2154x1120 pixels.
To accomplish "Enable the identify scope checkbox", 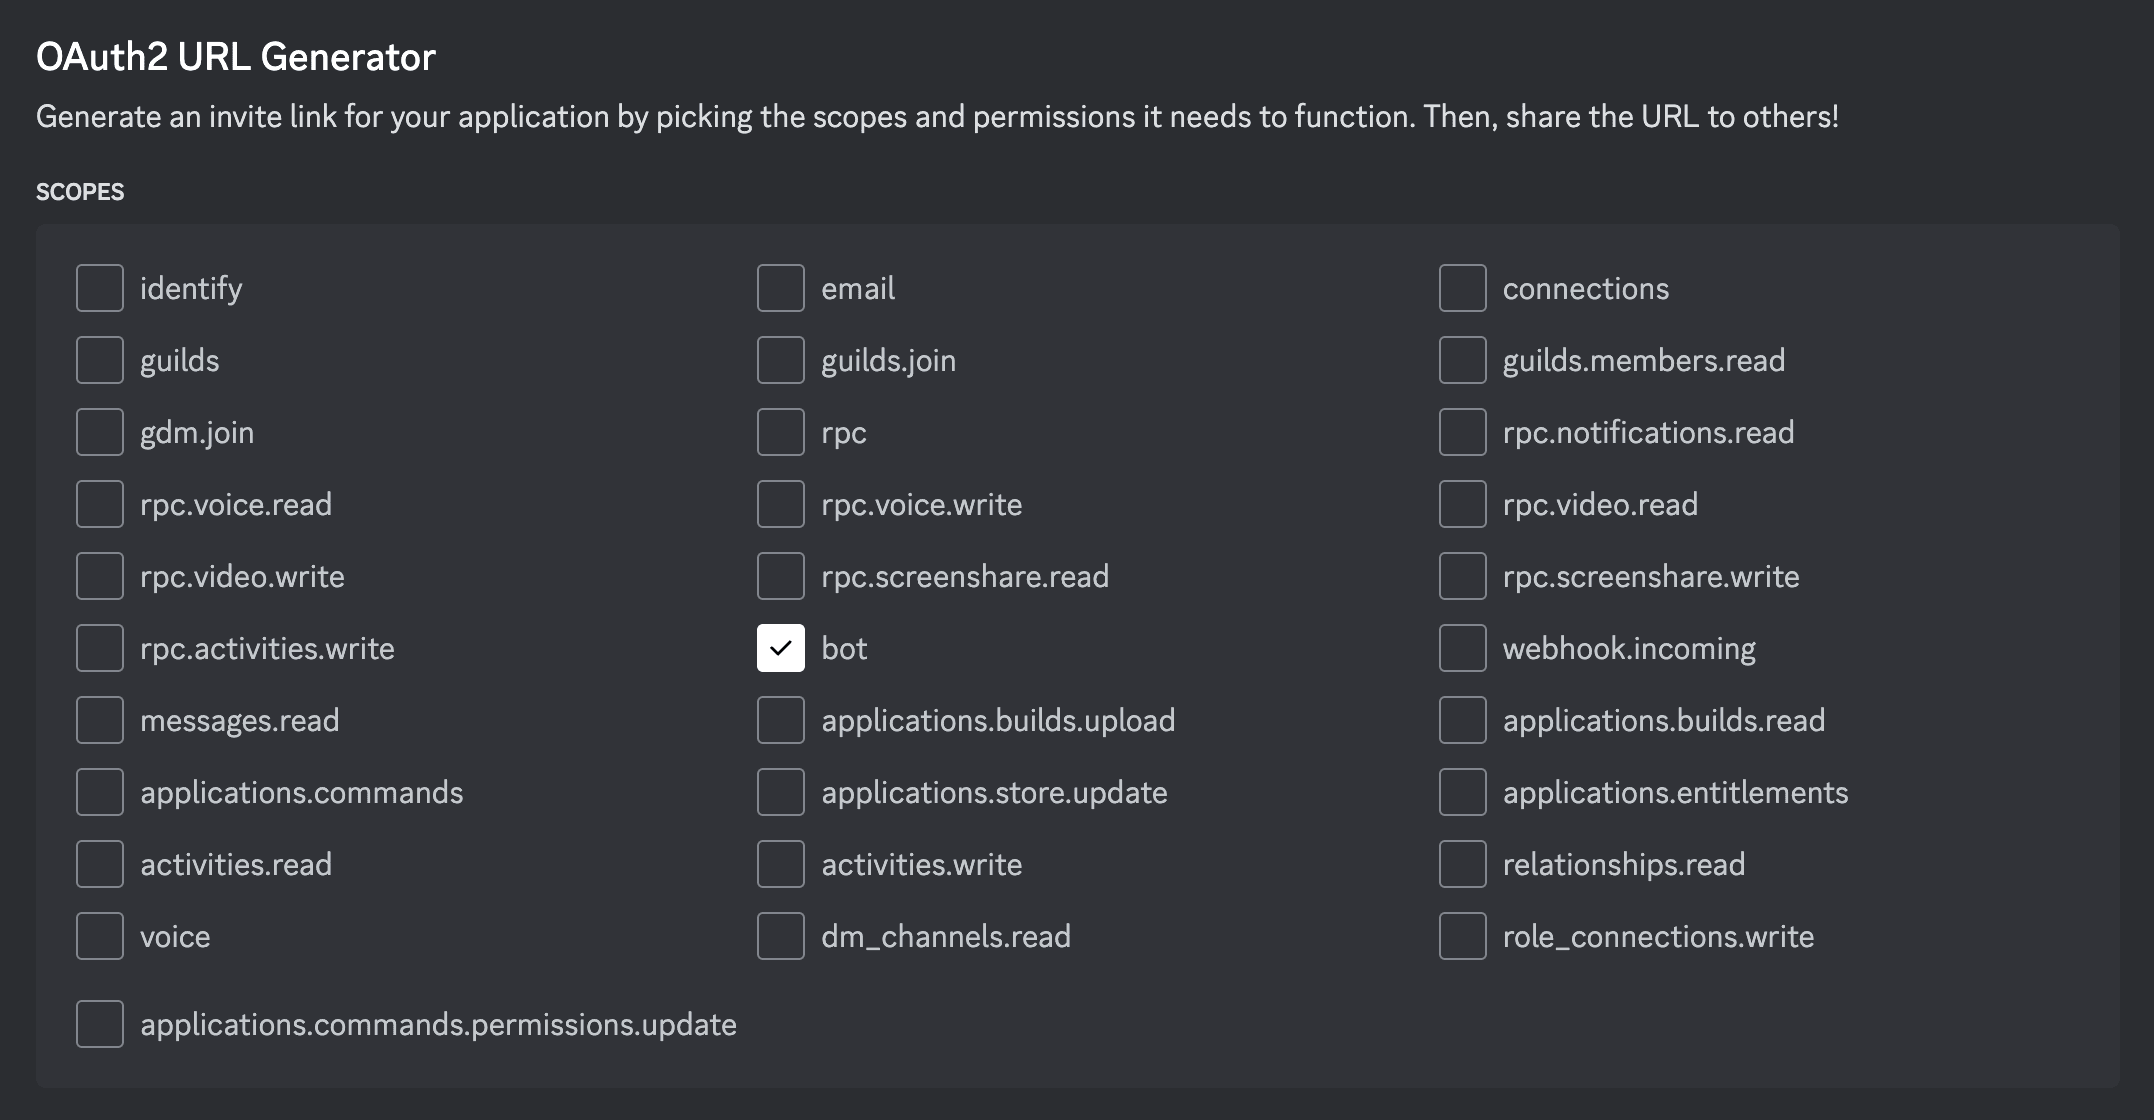I will click(99, 287).
